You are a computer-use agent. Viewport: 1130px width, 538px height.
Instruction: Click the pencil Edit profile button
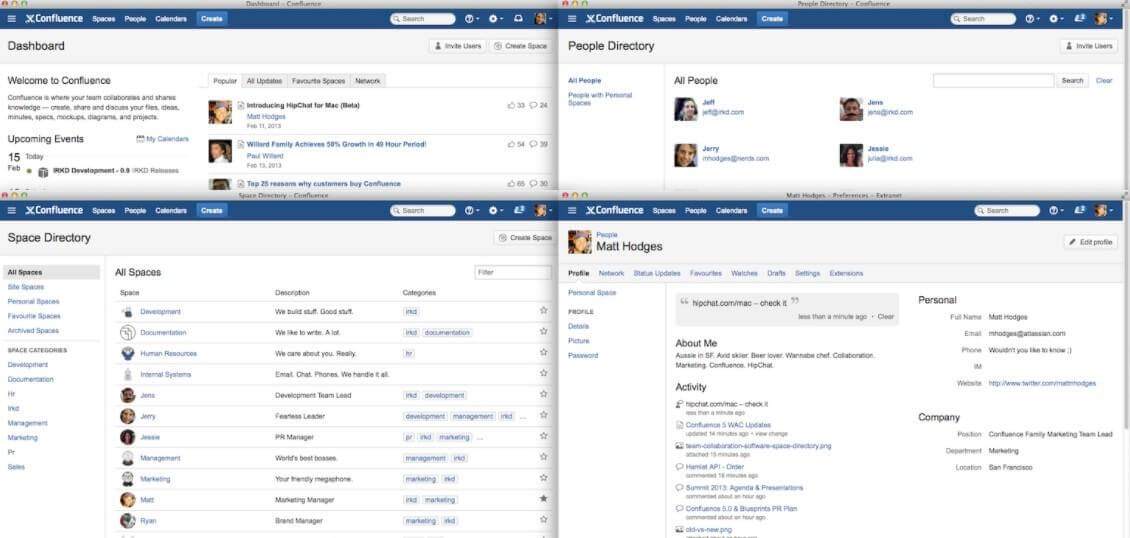[1090, 242]
